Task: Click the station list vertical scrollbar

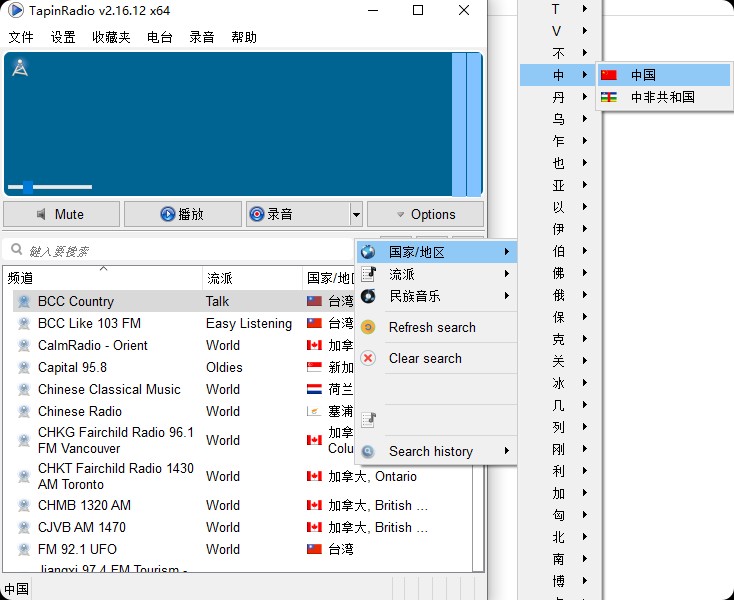Action: [x=478, y=517]
